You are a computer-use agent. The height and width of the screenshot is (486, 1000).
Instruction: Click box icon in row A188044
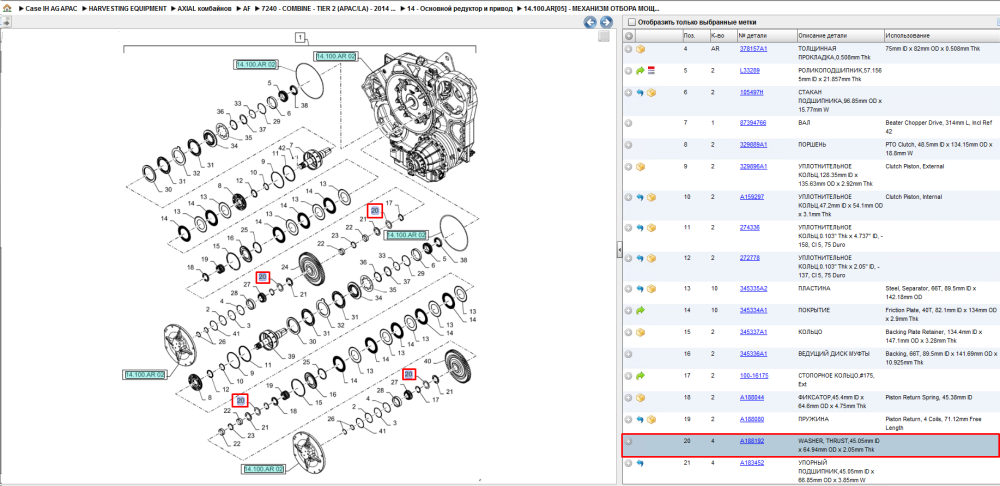click(x=641, y=397)
